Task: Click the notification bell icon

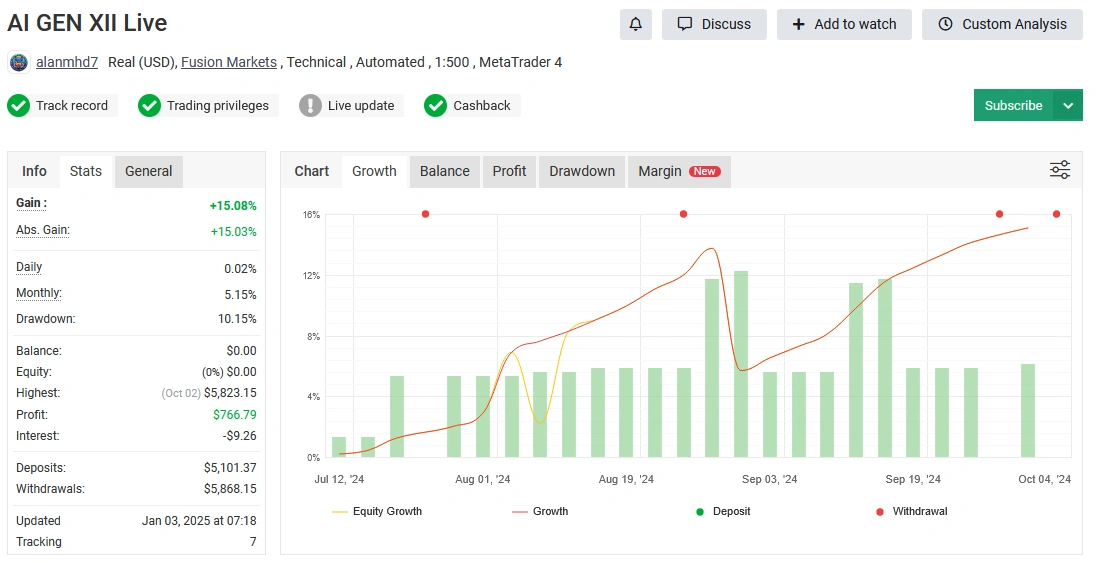Action: 635,24
